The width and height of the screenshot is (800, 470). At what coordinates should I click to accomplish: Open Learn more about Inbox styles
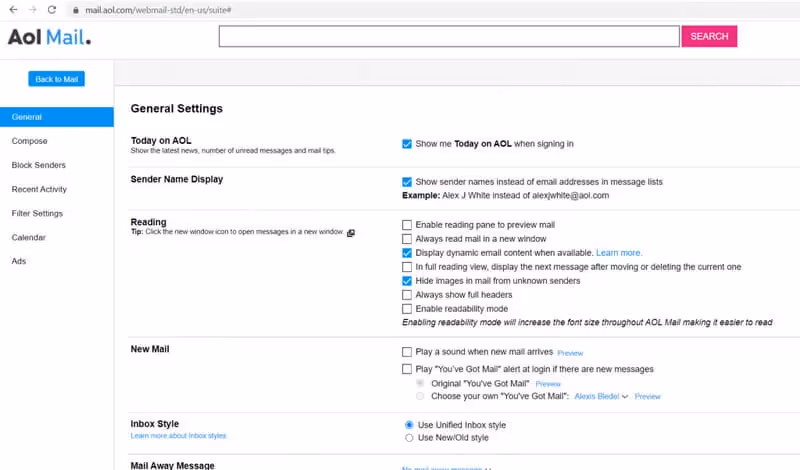pyautogui.click(x=178, y=436)
